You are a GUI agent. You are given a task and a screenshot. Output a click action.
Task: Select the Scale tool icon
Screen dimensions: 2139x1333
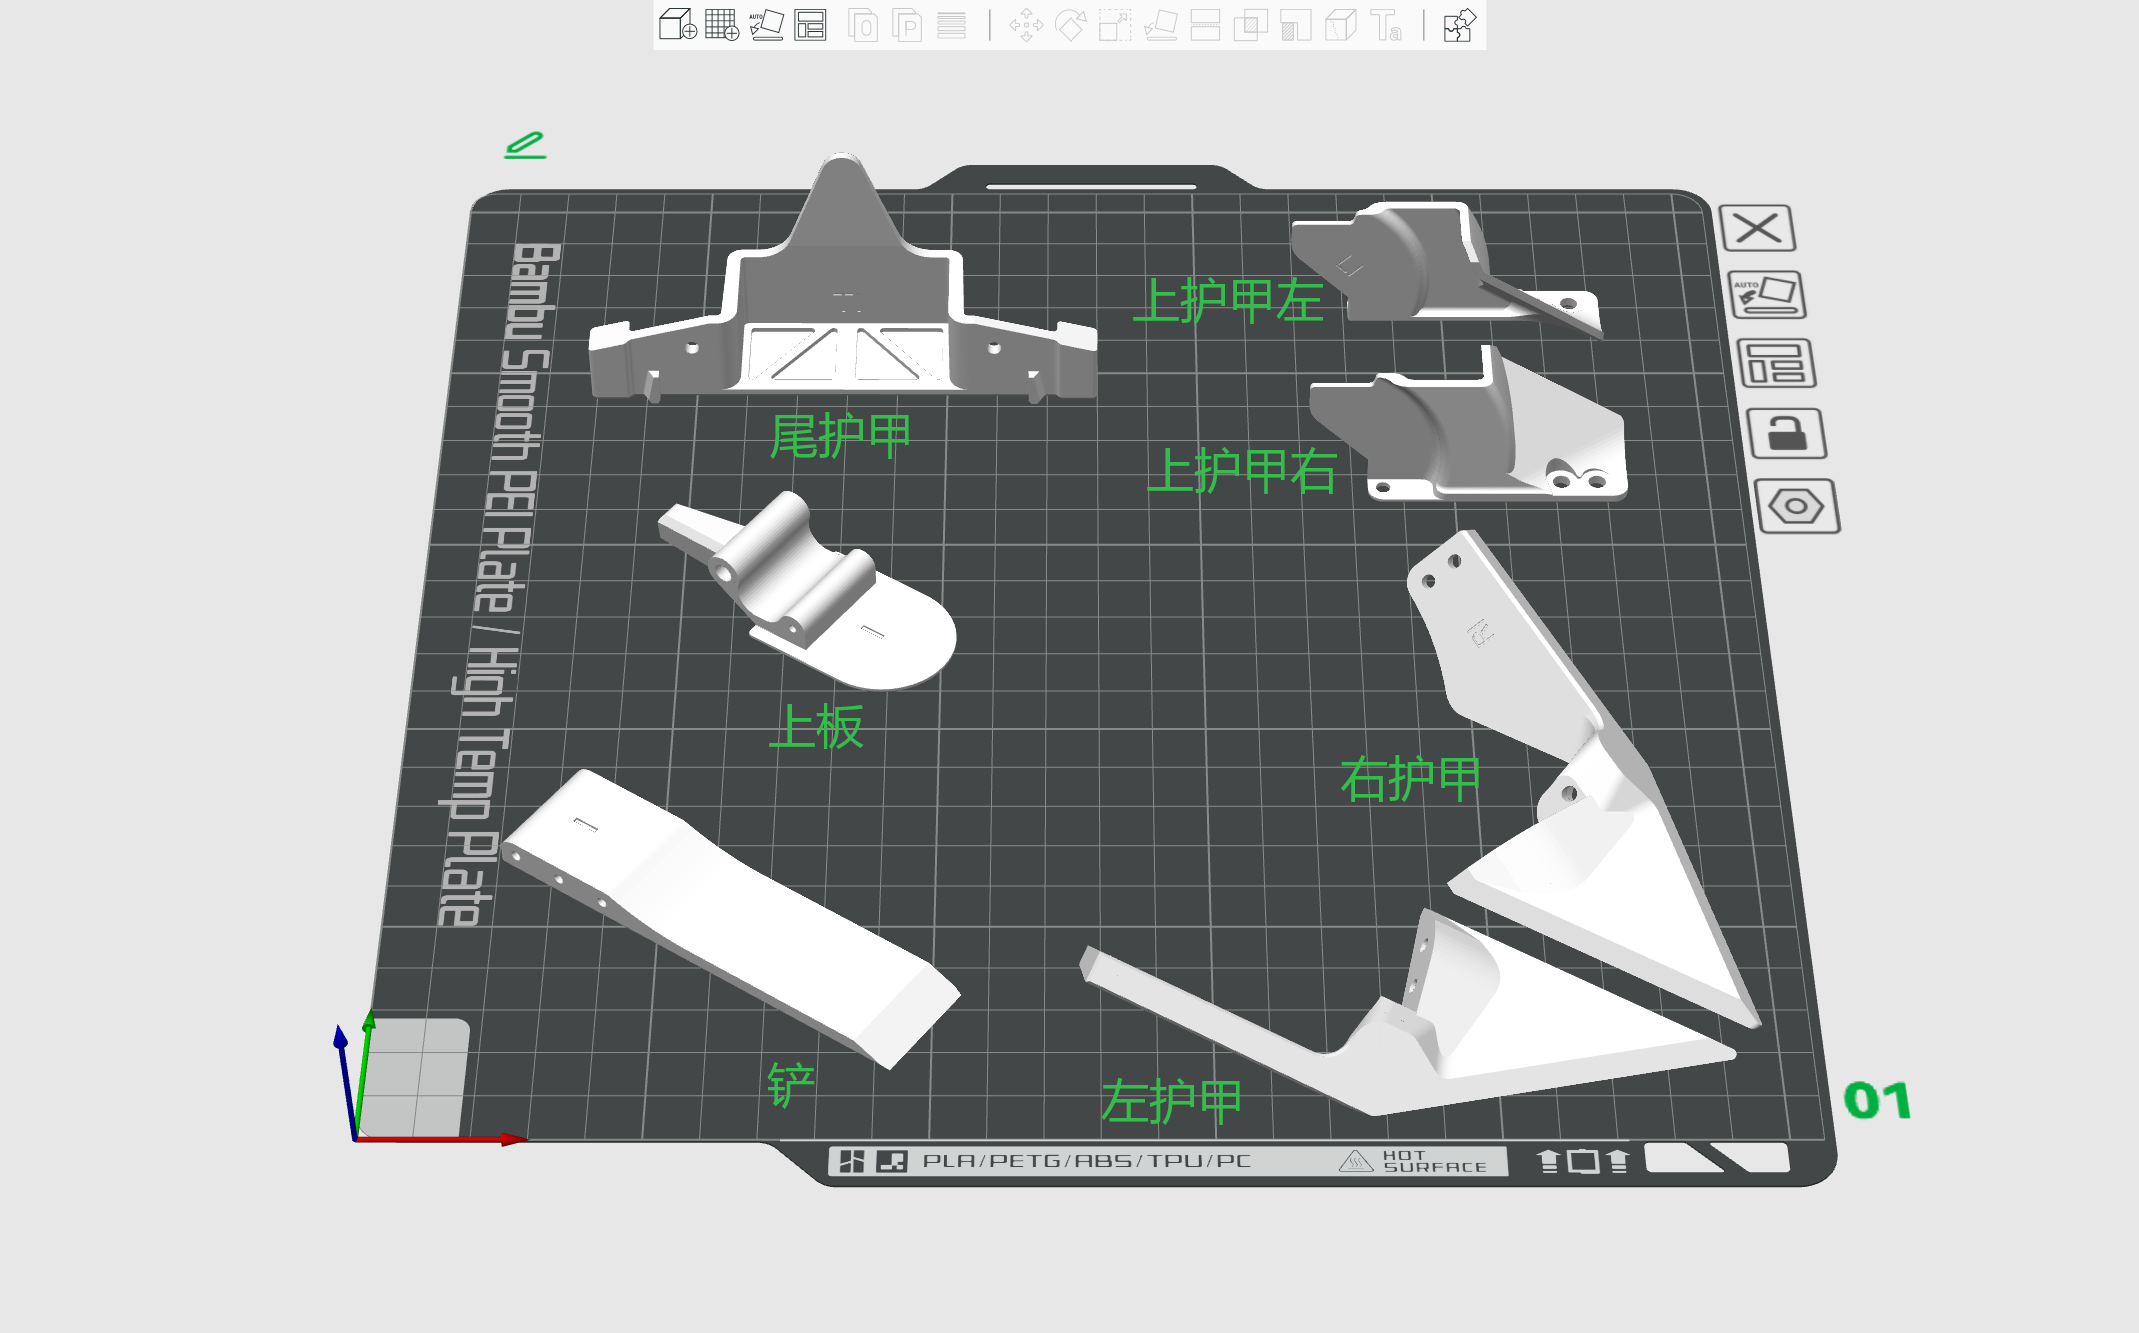[x=1114, y=25]
